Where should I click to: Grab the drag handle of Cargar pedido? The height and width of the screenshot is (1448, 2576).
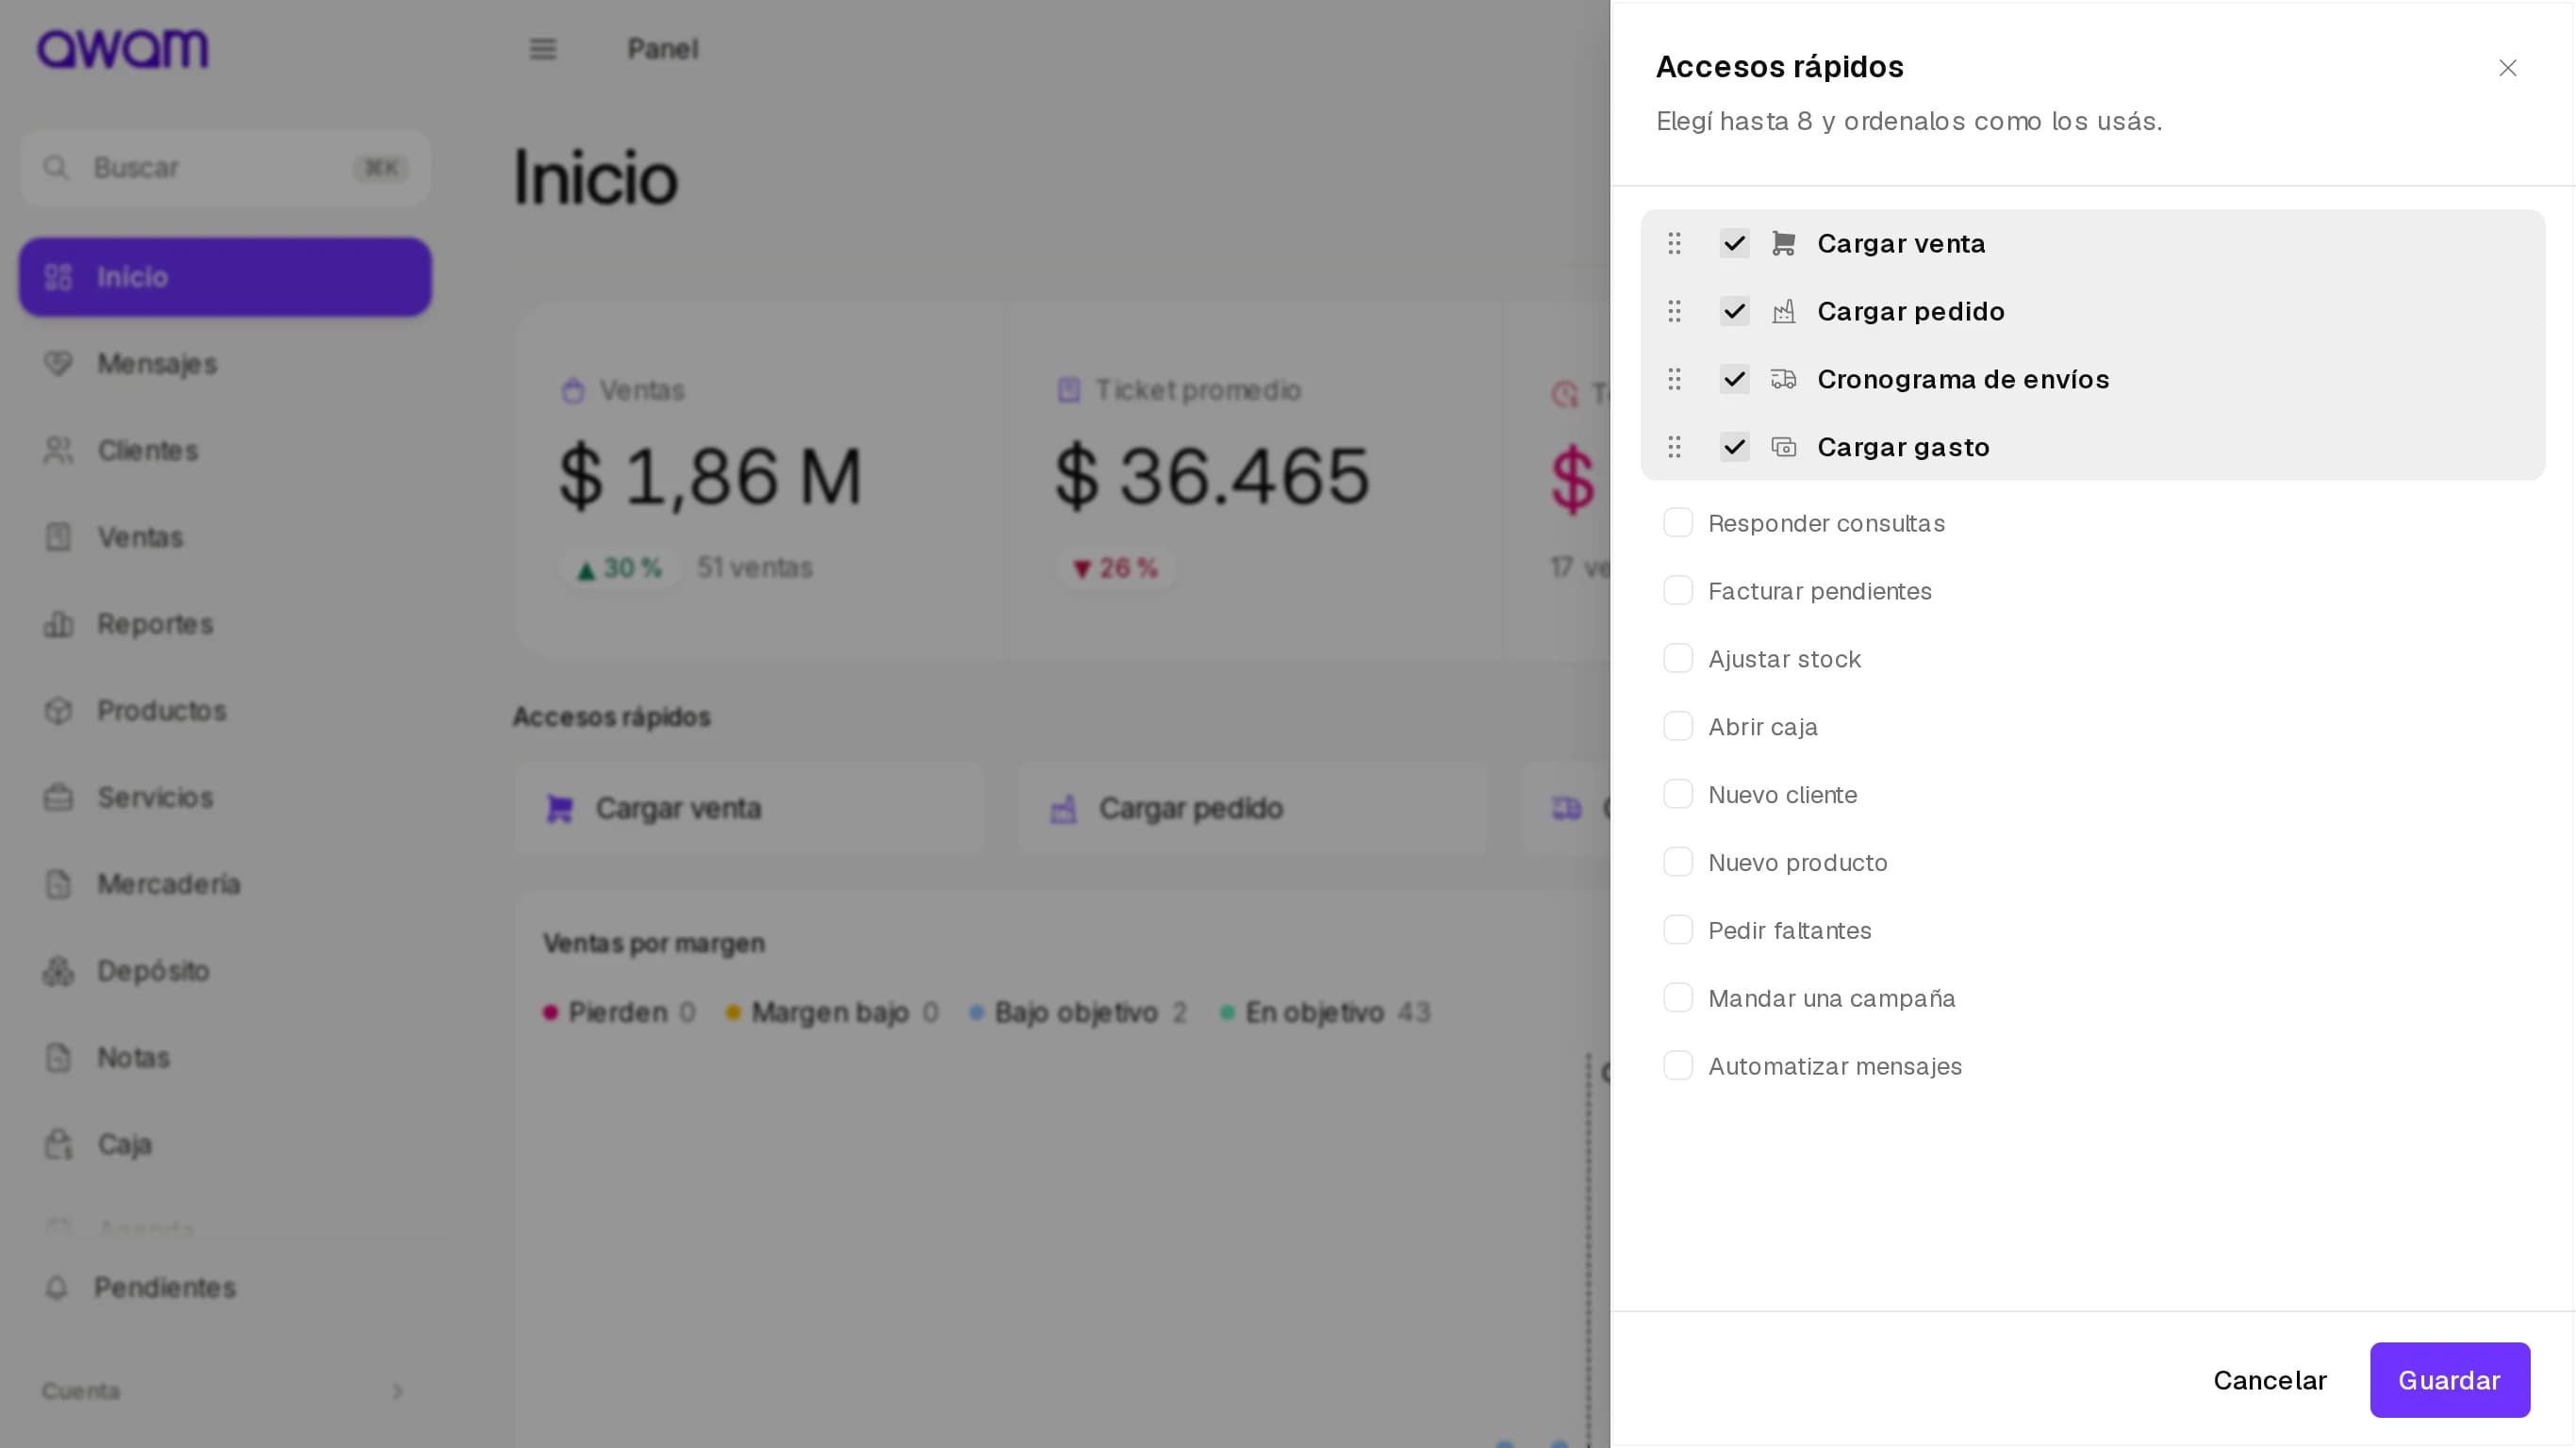pos(1675,311)
